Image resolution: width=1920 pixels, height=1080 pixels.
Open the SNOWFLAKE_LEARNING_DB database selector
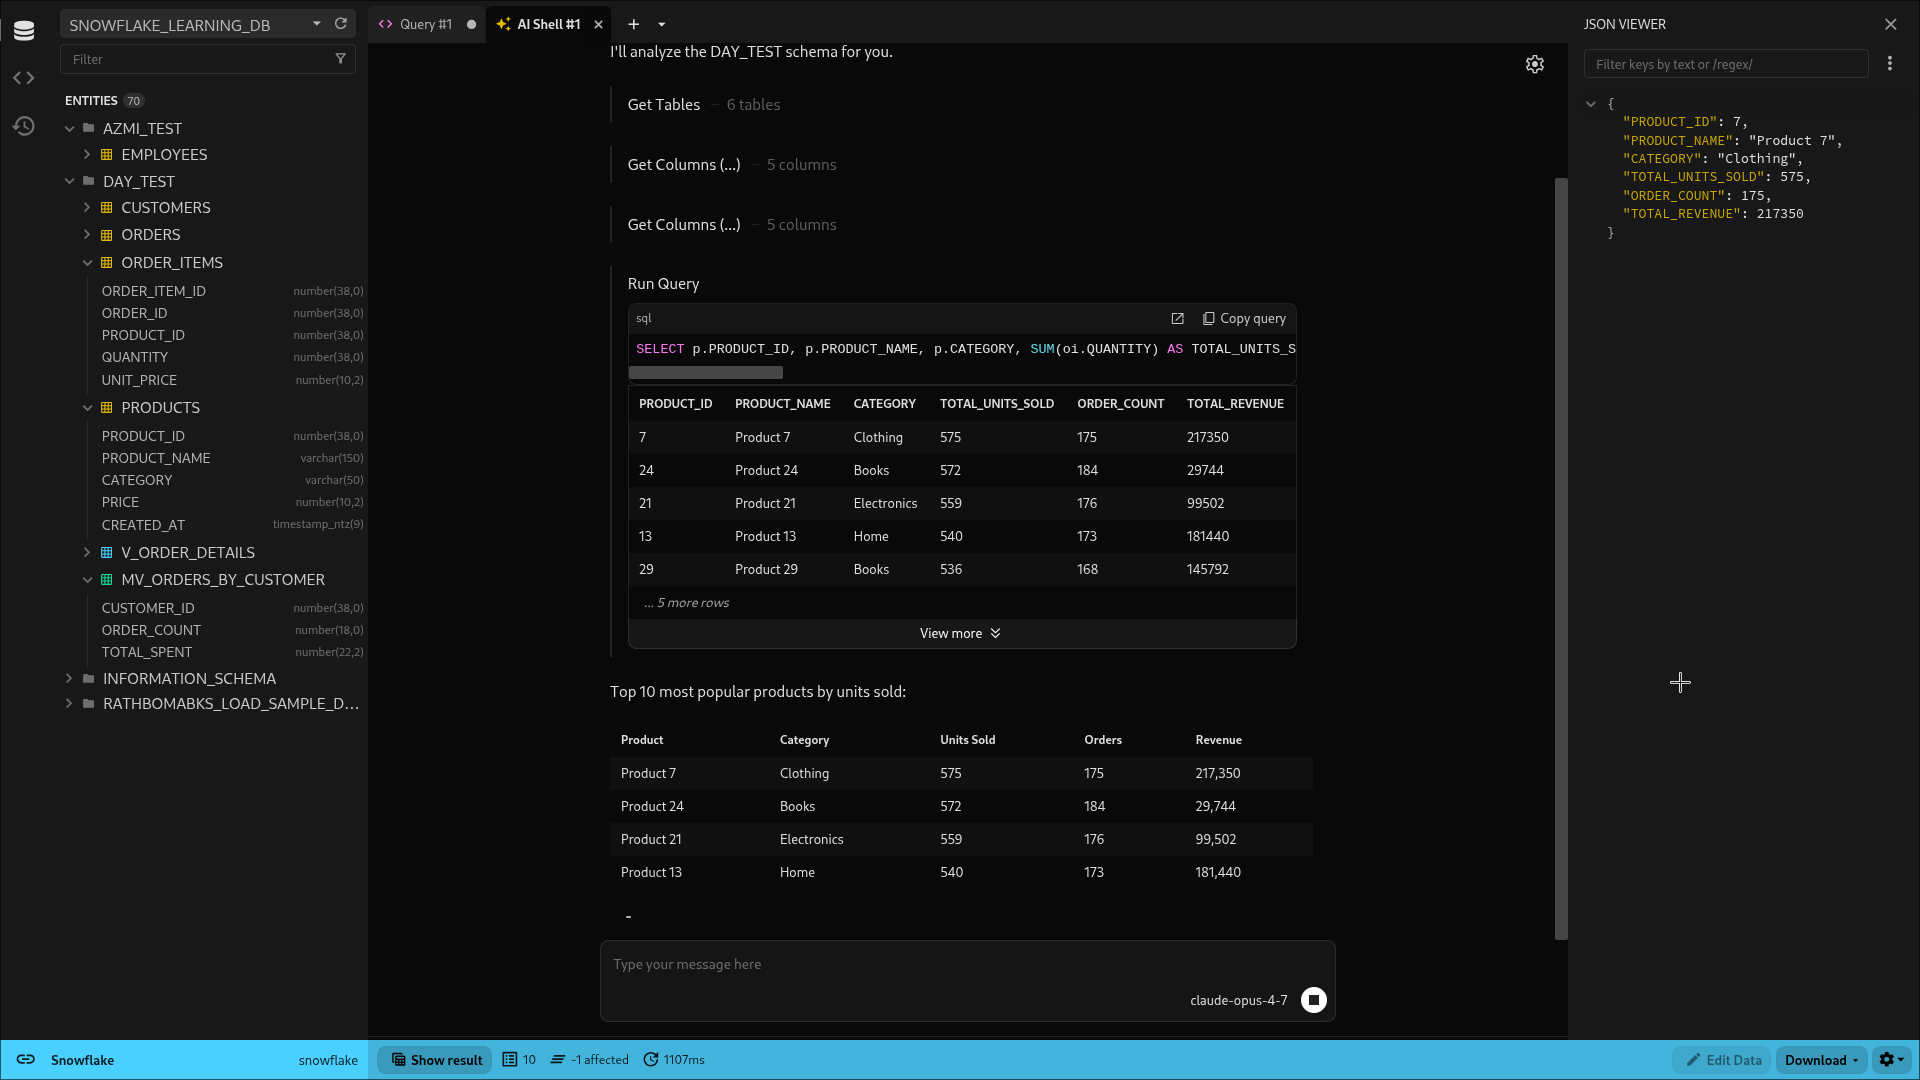pos(195,24)
